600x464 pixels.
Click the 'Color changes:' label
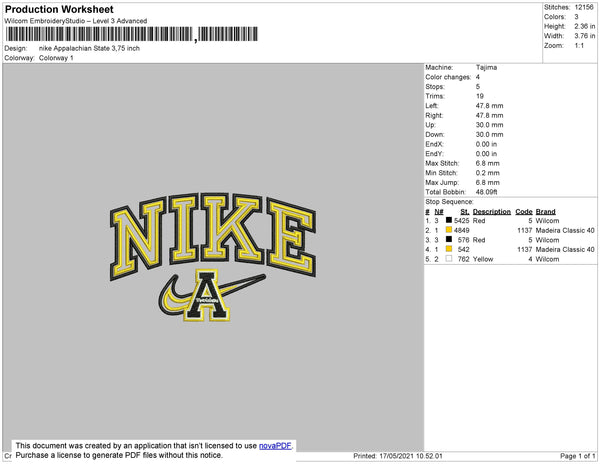click(x=448, y=77)
